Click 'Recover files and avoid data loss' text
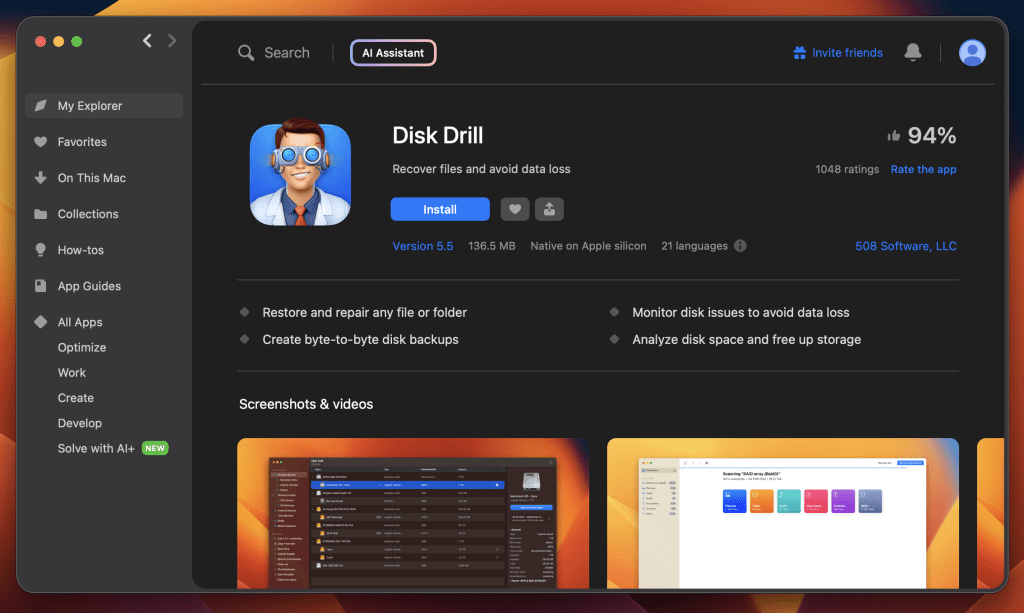 click(x=481, y=169)
